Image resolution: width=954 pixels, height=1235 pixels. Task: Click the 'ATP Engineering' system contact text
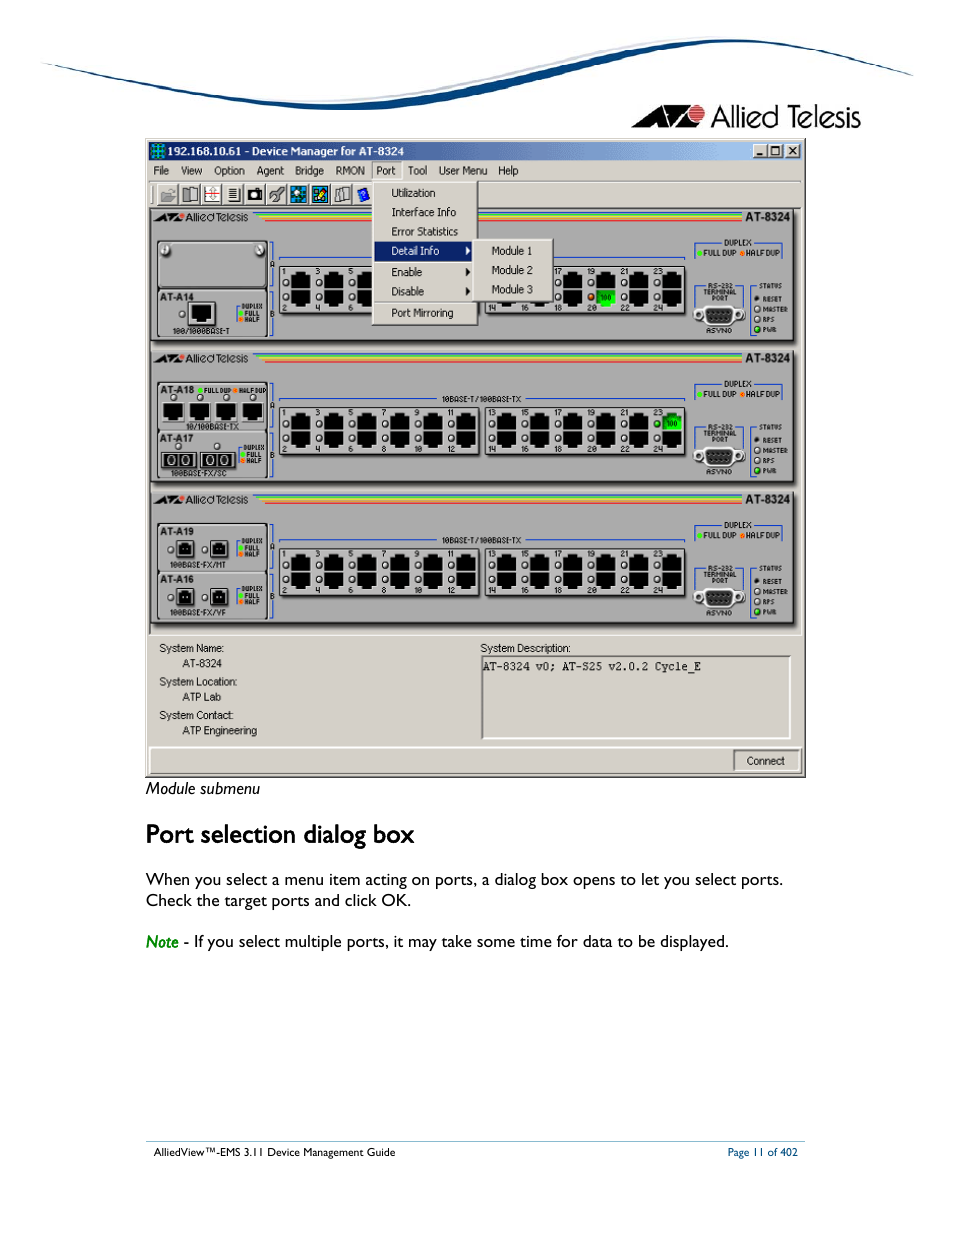[219, 731]
